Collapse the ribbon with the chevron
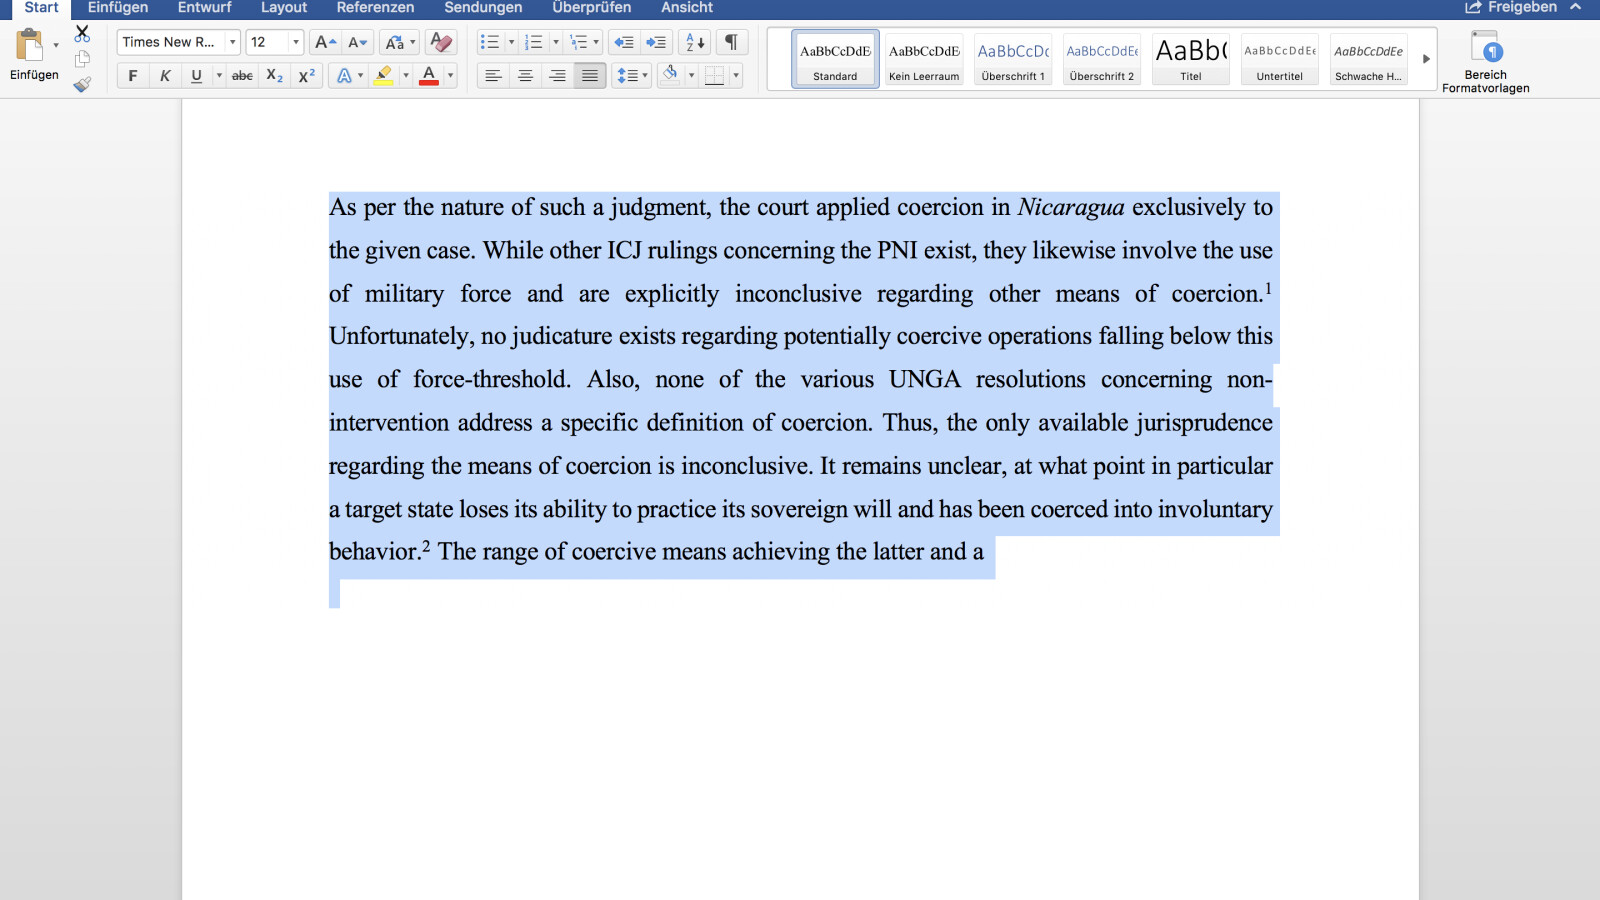Image resolution: width=1600 pixels, height=900 pixels. (1576, 7)
